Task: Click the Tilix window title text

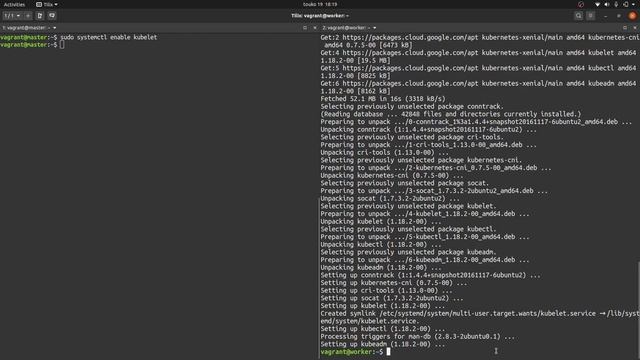Action: (x=320, y=16)
